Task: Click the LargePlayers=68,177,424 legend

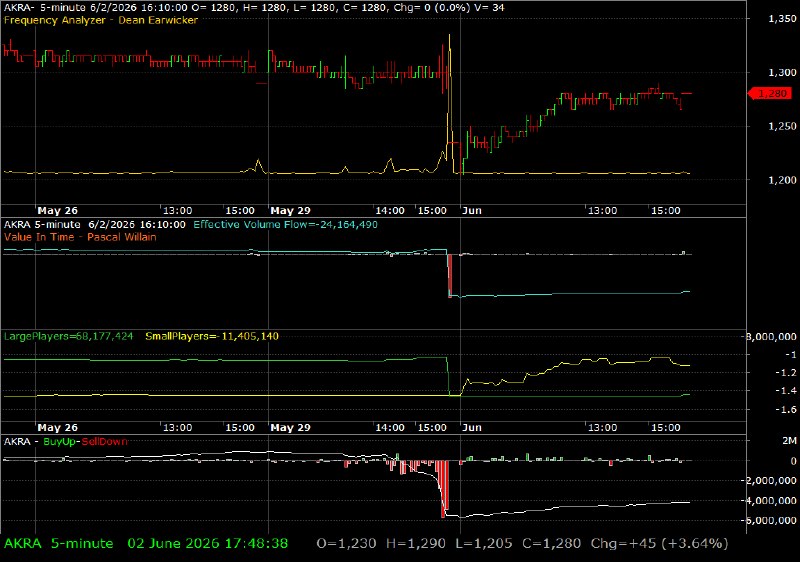Action: click(x=68, y=336)
